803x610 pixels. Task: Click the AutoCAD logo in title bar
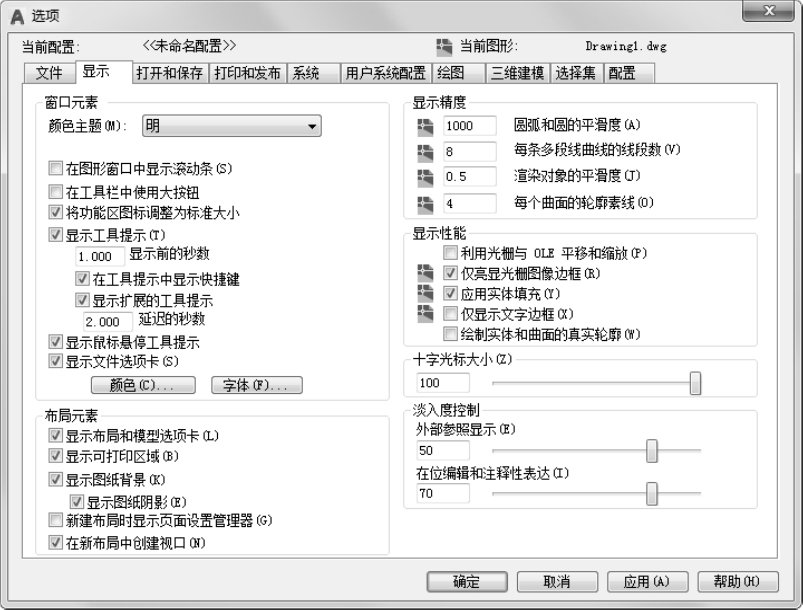coord(17,17)
